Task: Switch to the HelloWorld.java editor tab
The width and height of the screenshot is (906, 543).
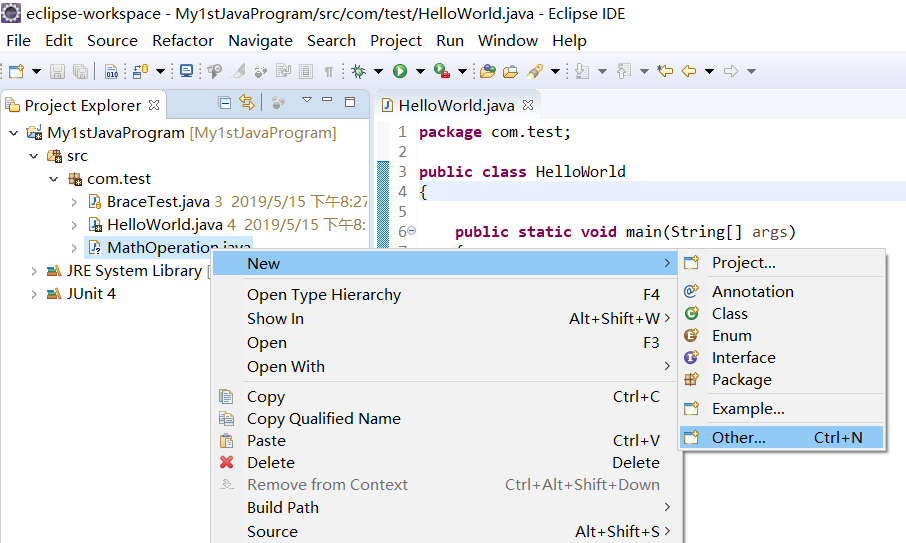Action: tap(456, 105)
